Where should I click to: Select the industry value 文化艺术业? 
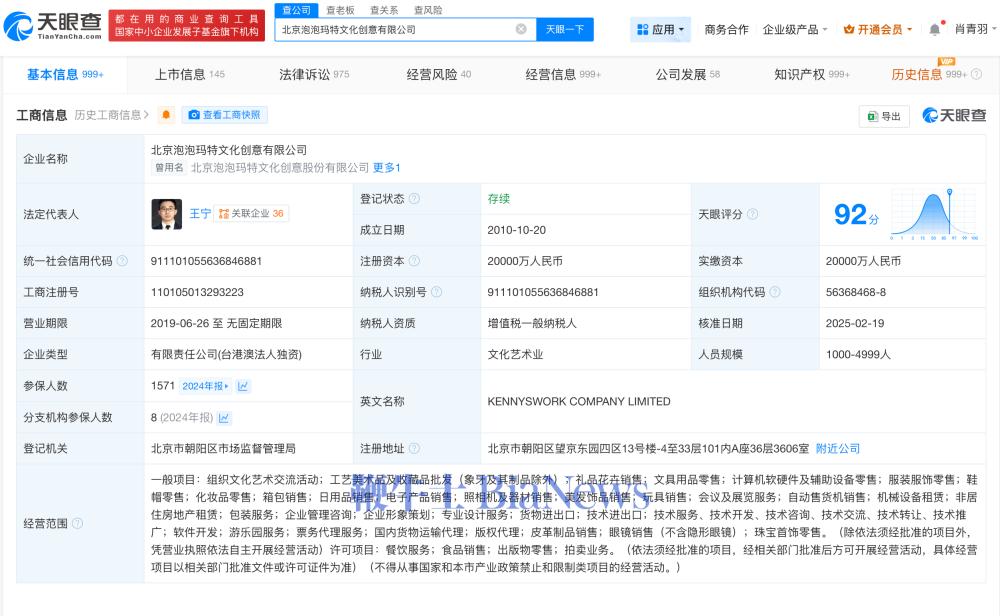[515, 355]
